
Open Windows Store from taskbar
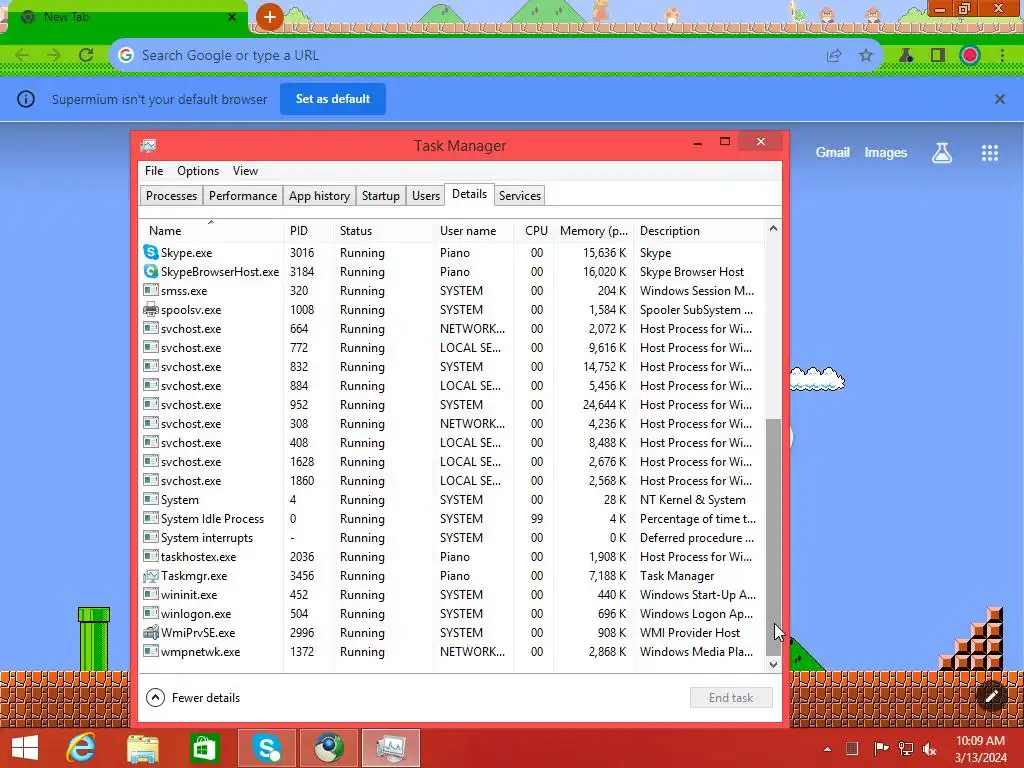(204, 748)
